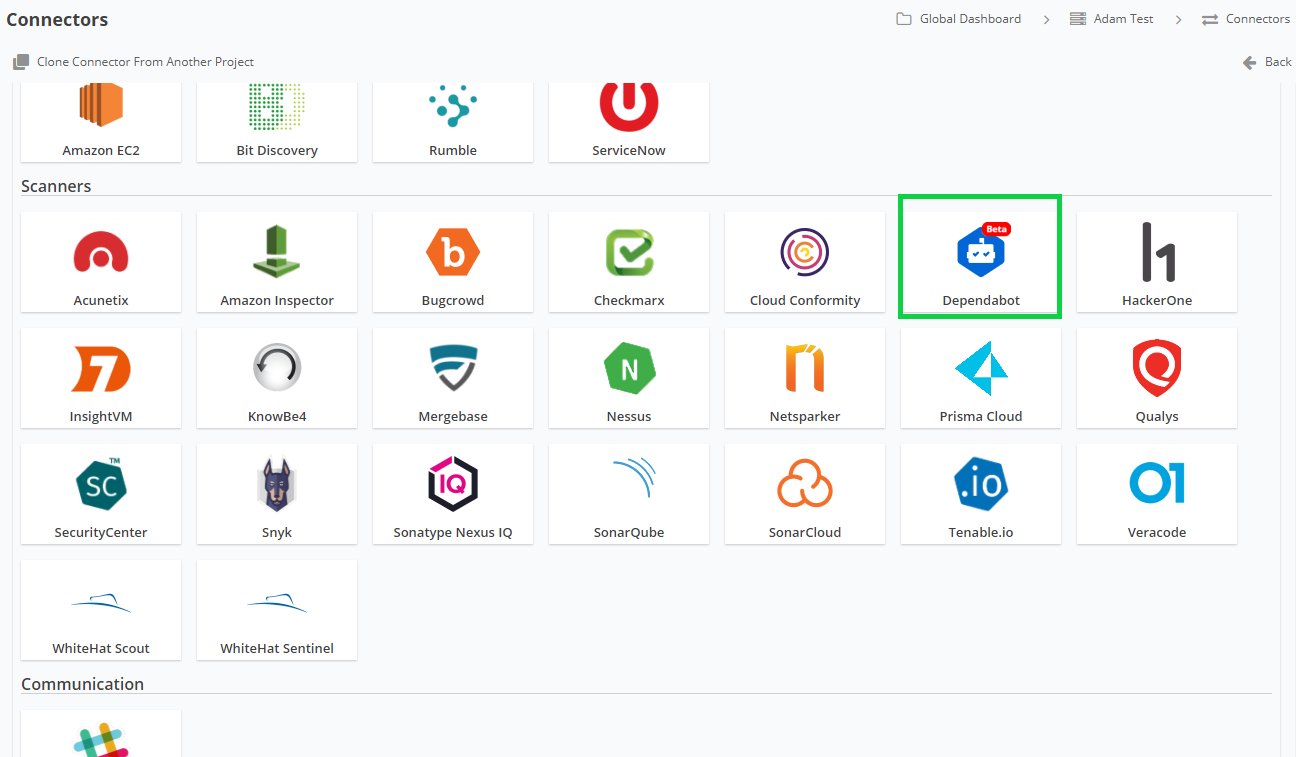The width and height of the screenshot is (1296, 757).
Task: Click Clone Connector From Another Project
Action: [x=134, y=62]
